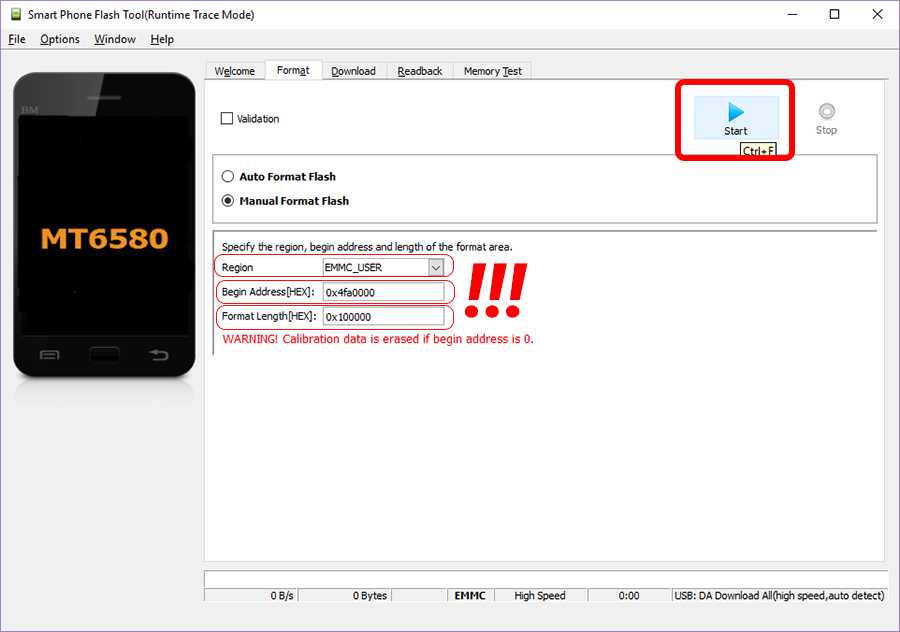Click the Begin Address hex field
The width and height of the screenshot is (900, 632).
(383, 292)
